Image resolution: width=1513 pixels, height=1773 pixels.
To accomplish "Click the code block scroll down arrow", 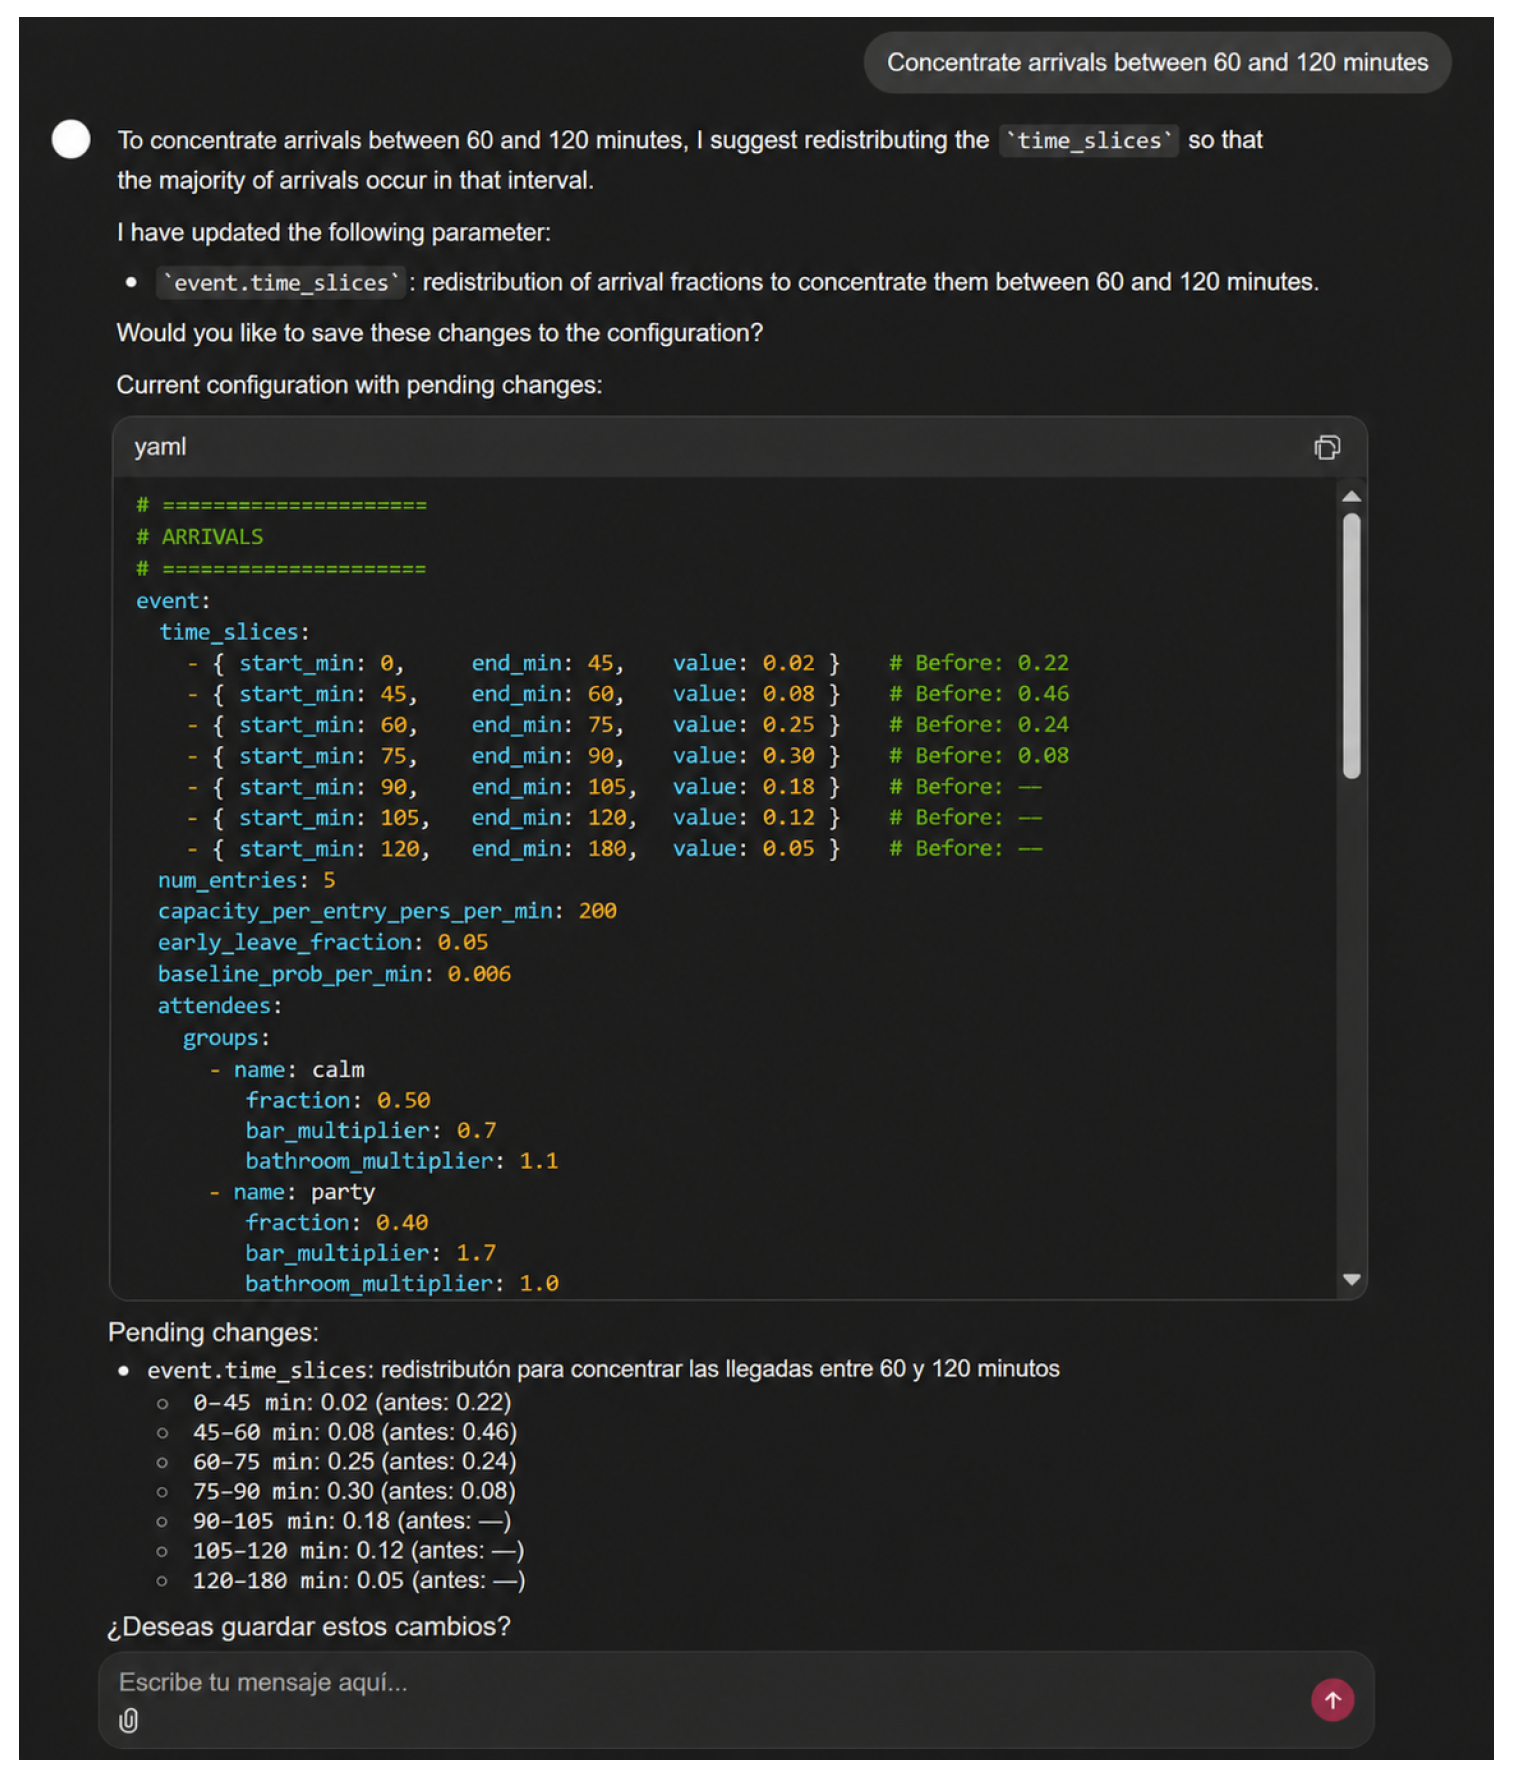I will point(1351,1279).
